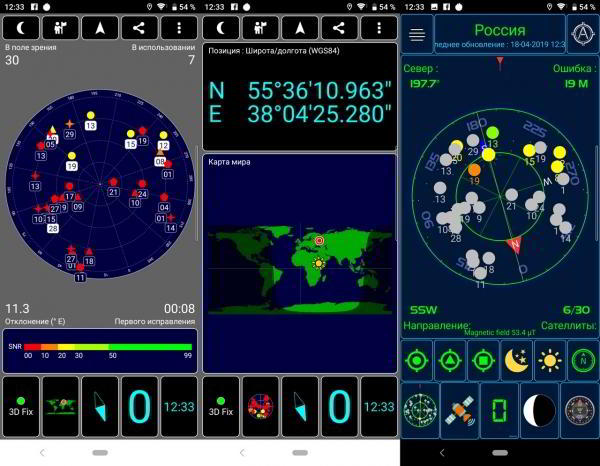Open three-dot overflow menu above the position panel

click(x=378, y=29)
